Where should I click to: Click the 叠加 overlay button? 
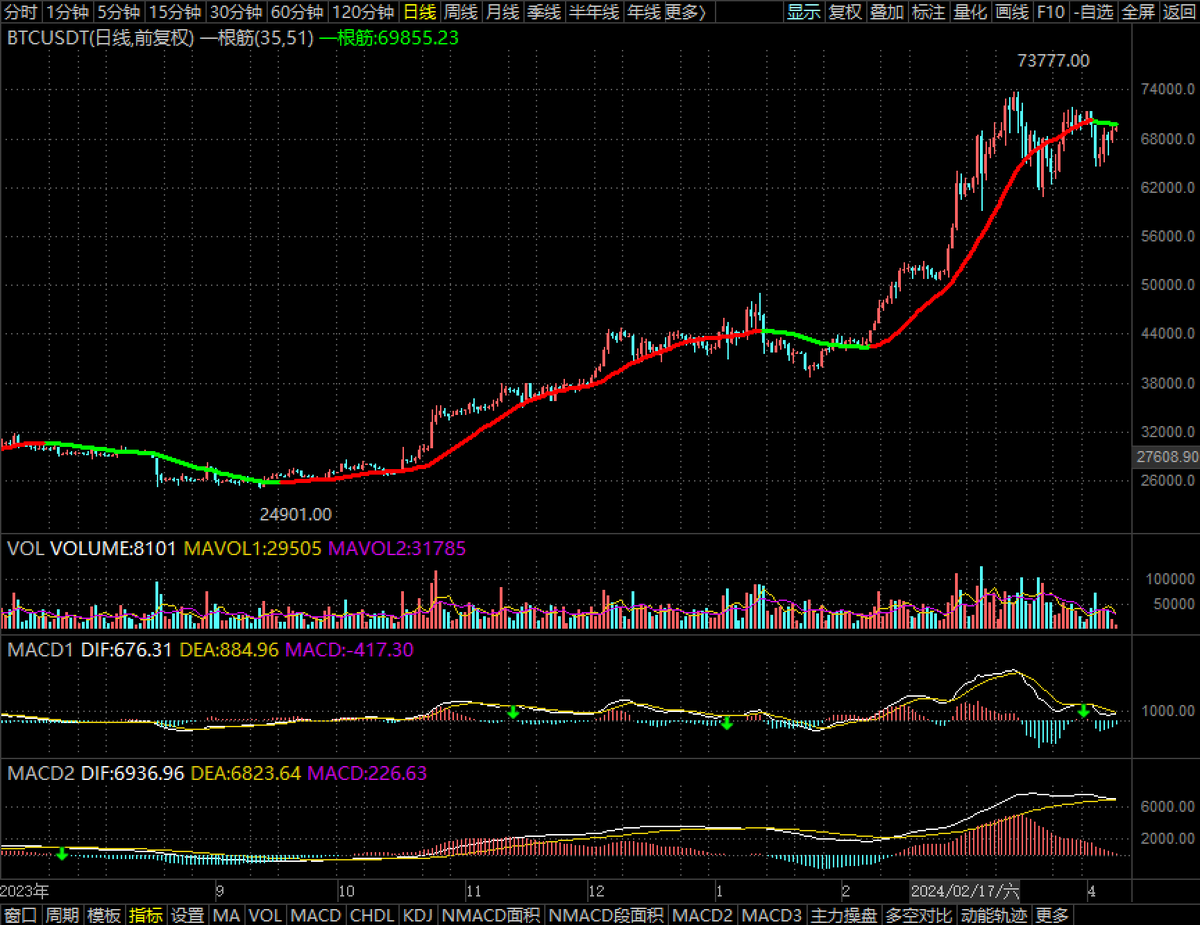[x=888, y=12]
